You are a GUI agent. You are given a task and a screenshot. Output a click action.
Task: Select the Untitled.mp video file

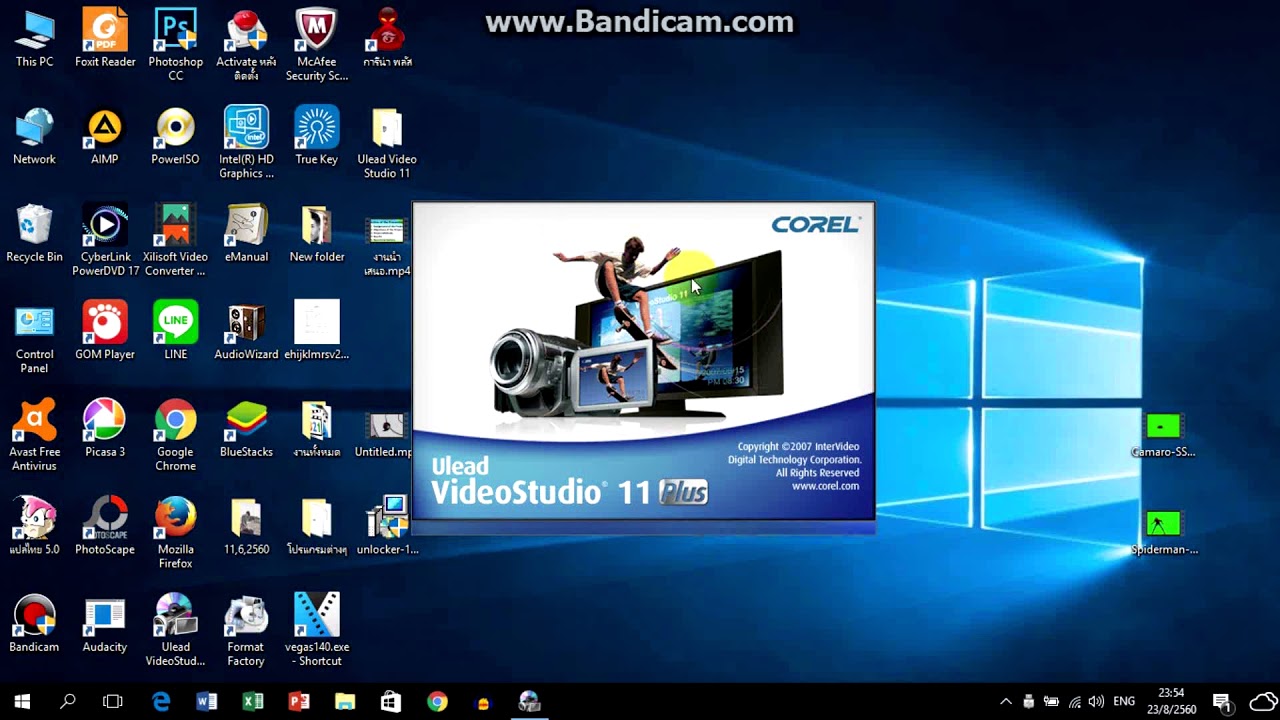point(386,435)
